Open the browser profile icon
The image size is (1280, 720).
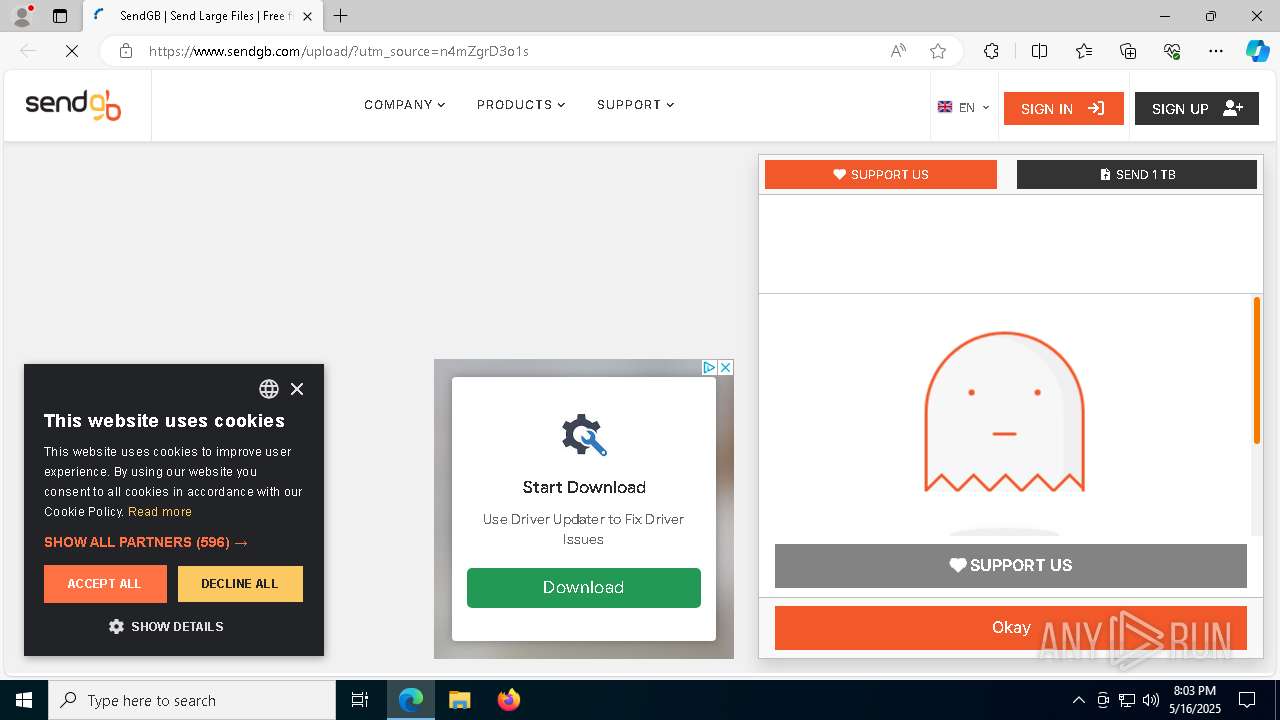coord(22,16)
